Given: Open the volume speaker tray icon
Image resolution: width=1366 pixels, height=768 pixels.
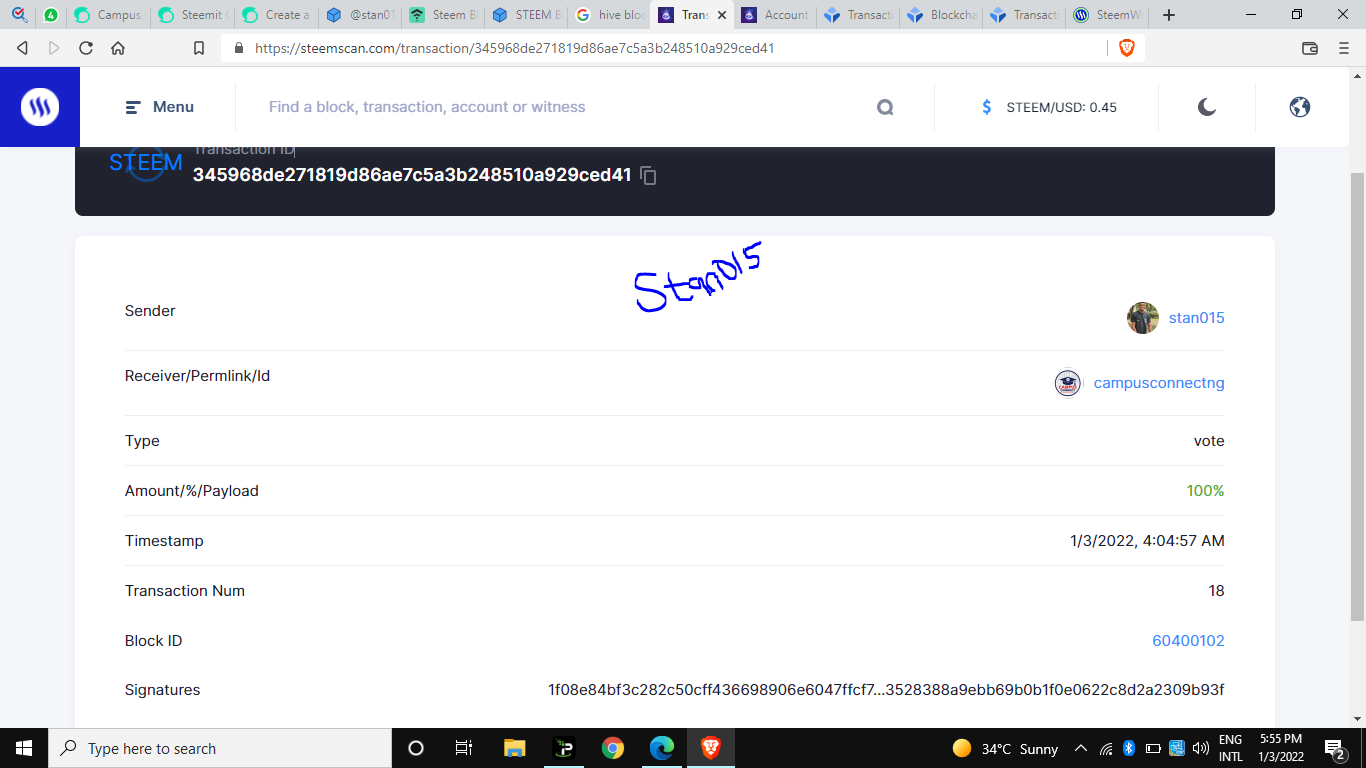Looking at the screenshot, I should (x=1201, y=748).
